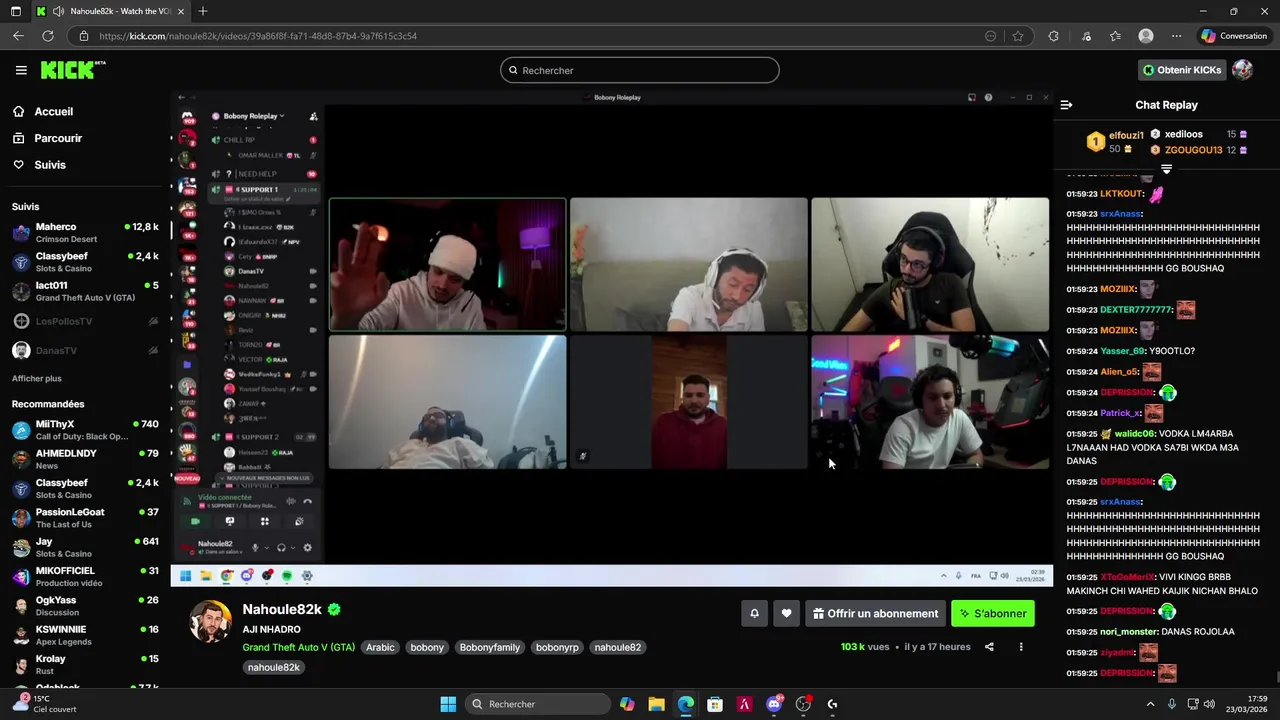Reload the browser page

click(x=47, y=36)
